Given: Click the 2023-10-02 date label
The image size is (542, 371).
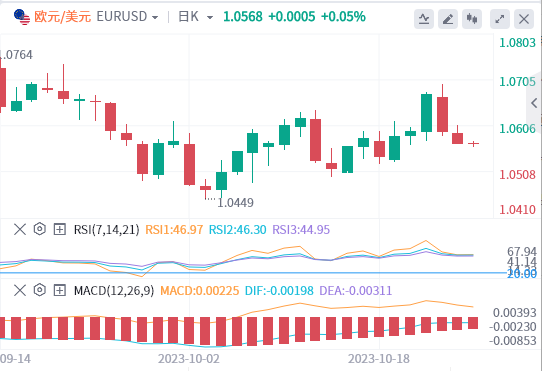Looking at the screenshot, I should (x=189, y=359).
